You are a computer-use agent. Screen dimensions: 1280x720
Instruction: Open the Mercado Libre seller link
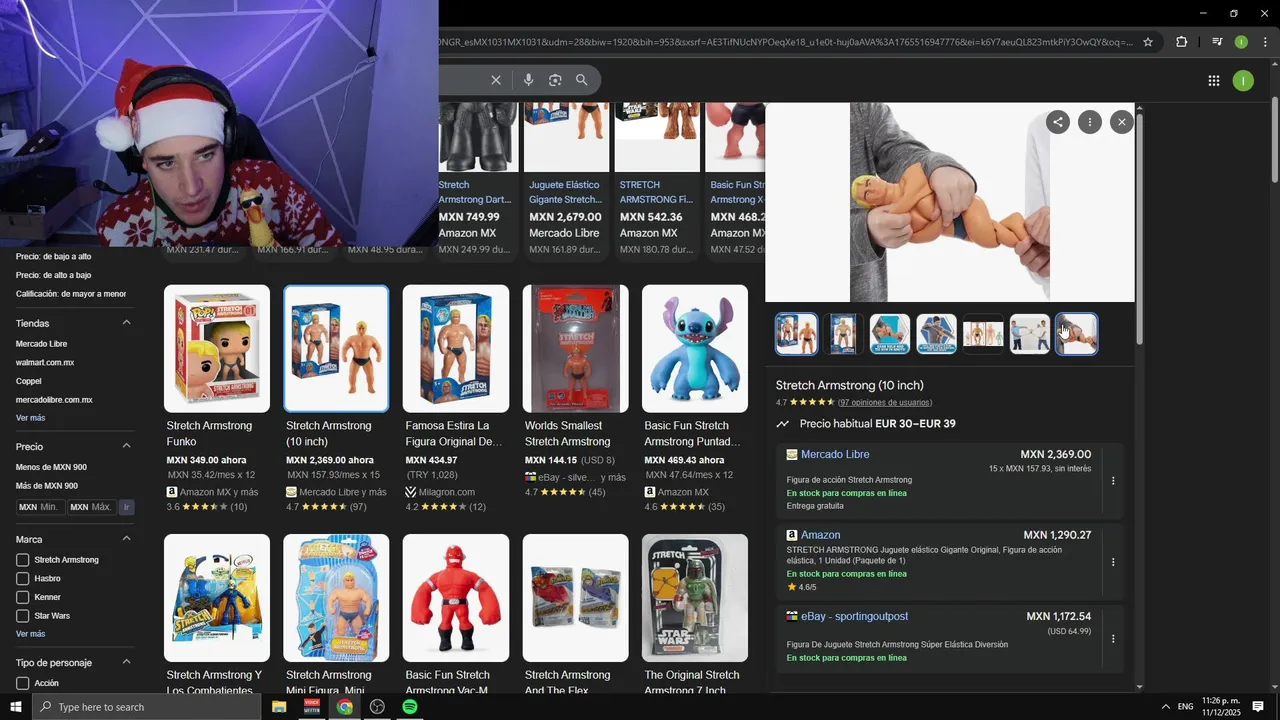click(x=835, y=454)
